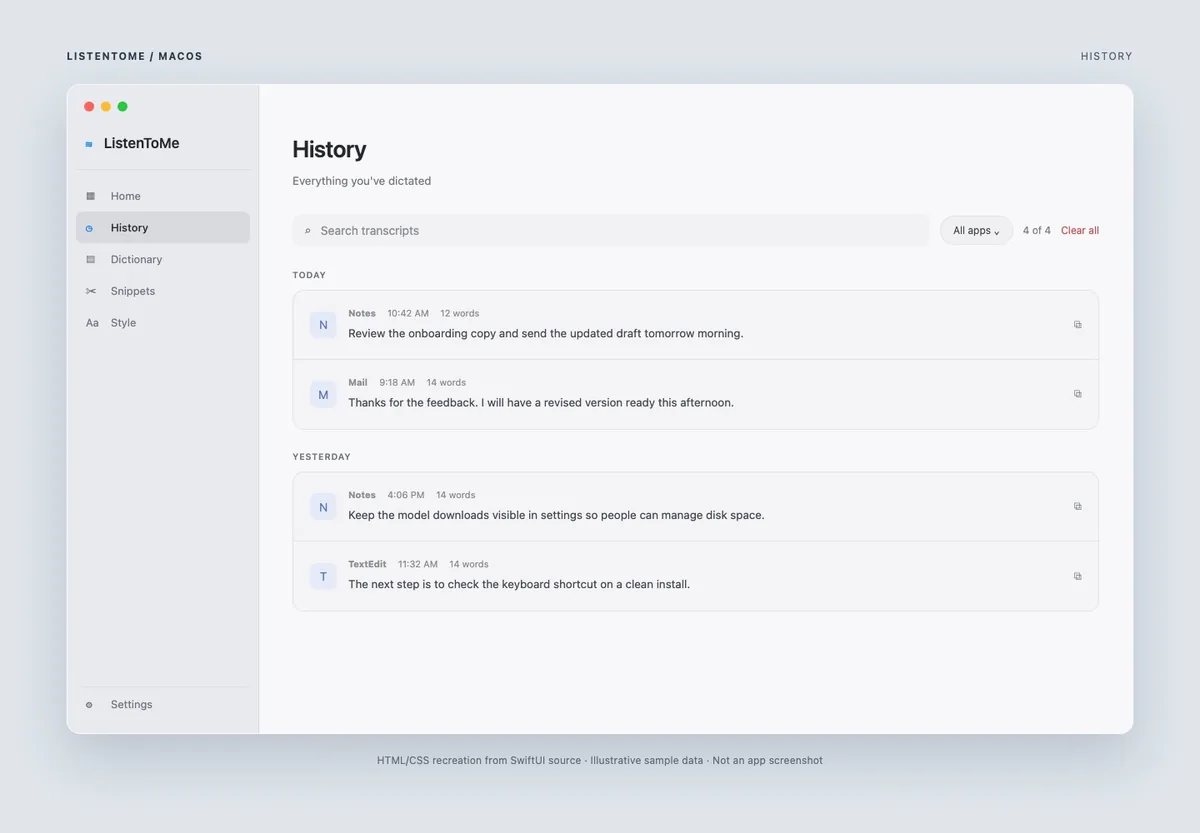The image size is (1200, 833).
Task: Click the 'YESTERDAY' section header
Action: [322, 457]
